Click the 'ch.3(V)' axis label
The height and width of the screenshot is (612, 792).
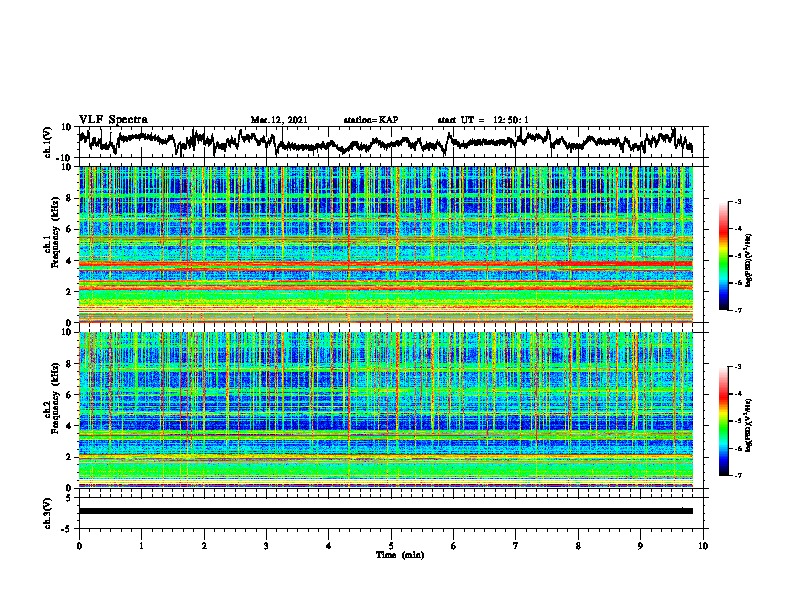tap(48, 513)
